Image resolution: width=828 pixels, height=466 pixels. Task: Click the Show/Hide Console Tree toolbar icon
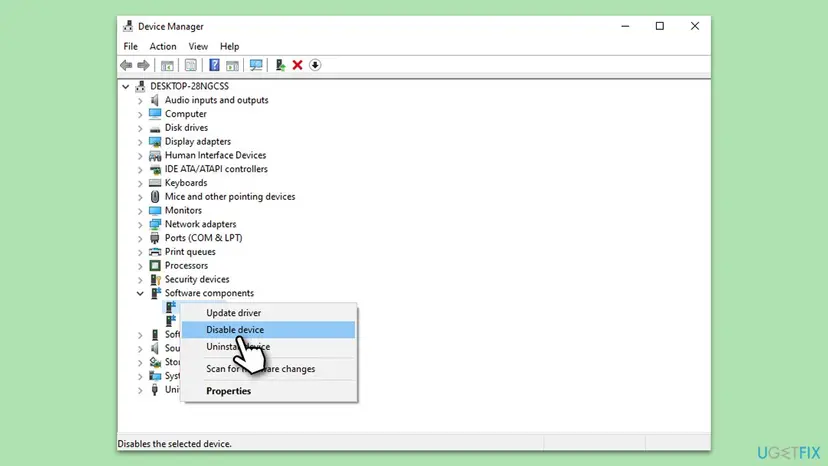pyautogui.click(x=167, y=65)
